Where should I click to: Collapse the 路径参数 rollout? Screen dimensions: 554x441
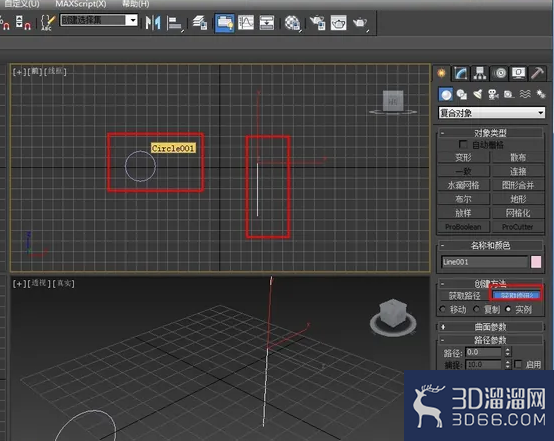[x=490, y=340]
